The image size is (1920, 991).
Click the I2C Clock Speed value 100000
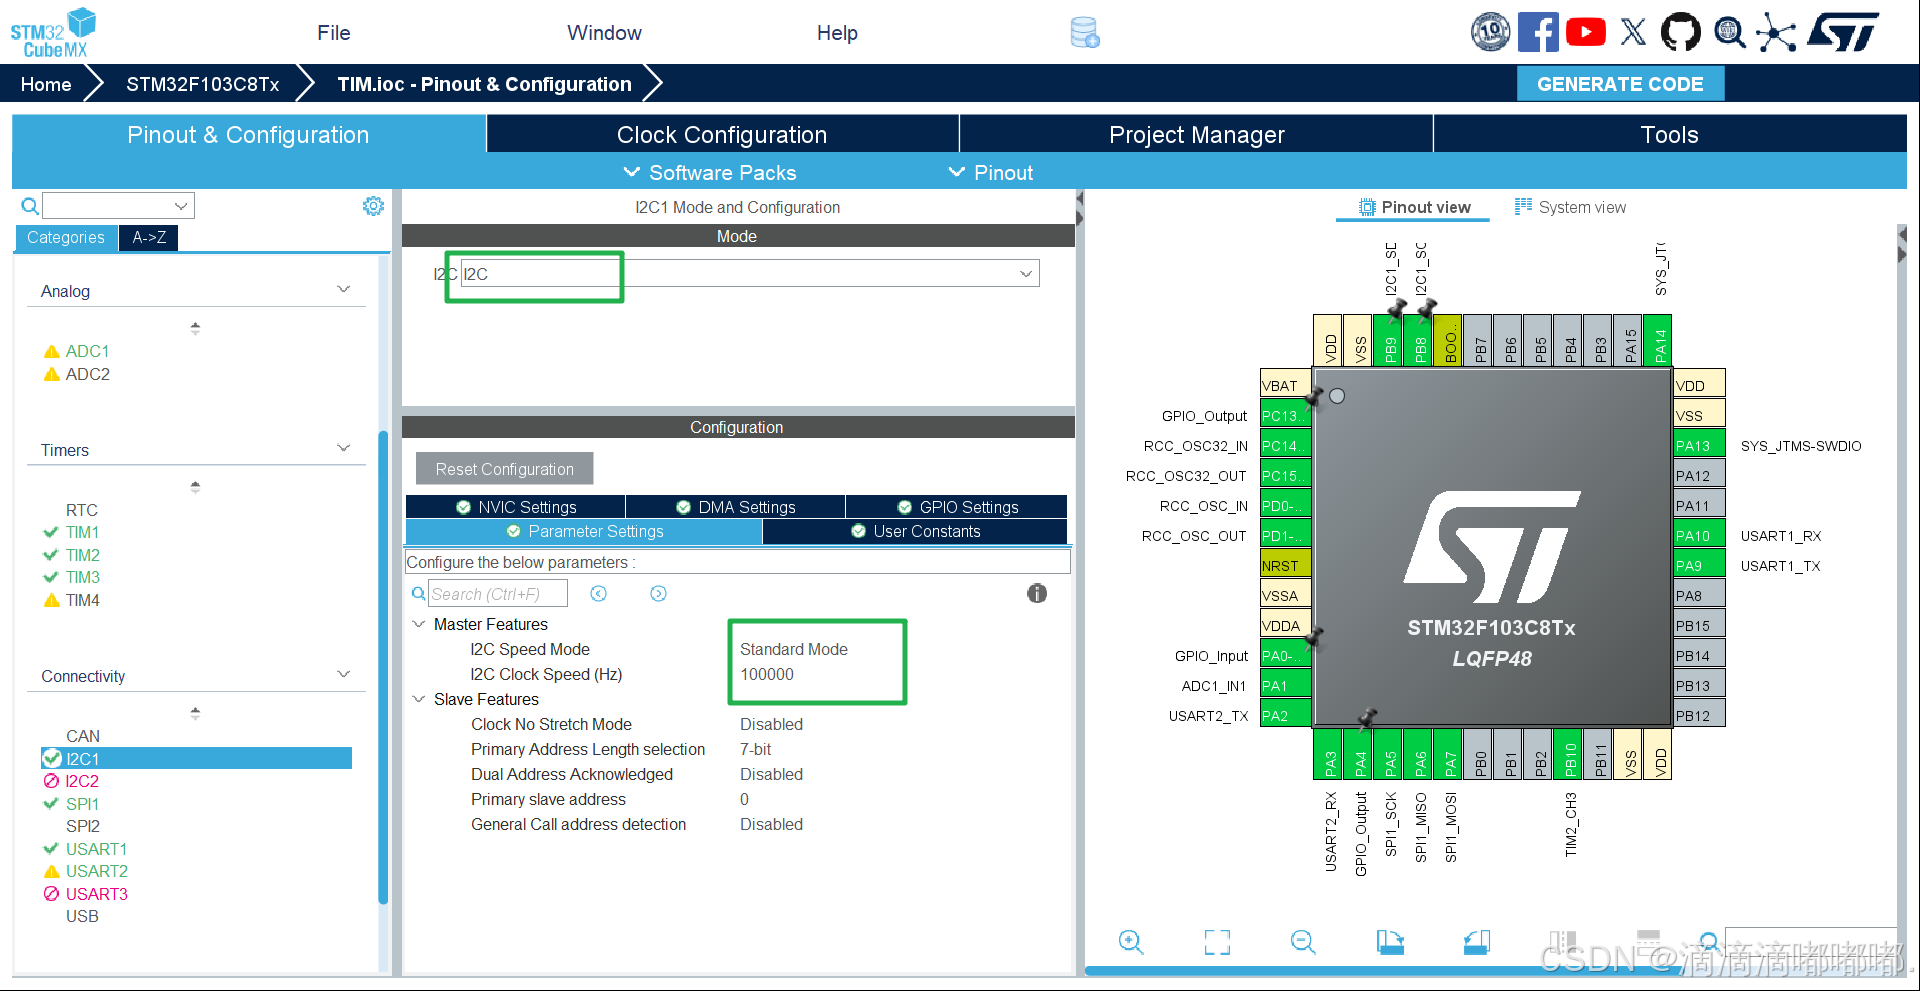[767, 674]
